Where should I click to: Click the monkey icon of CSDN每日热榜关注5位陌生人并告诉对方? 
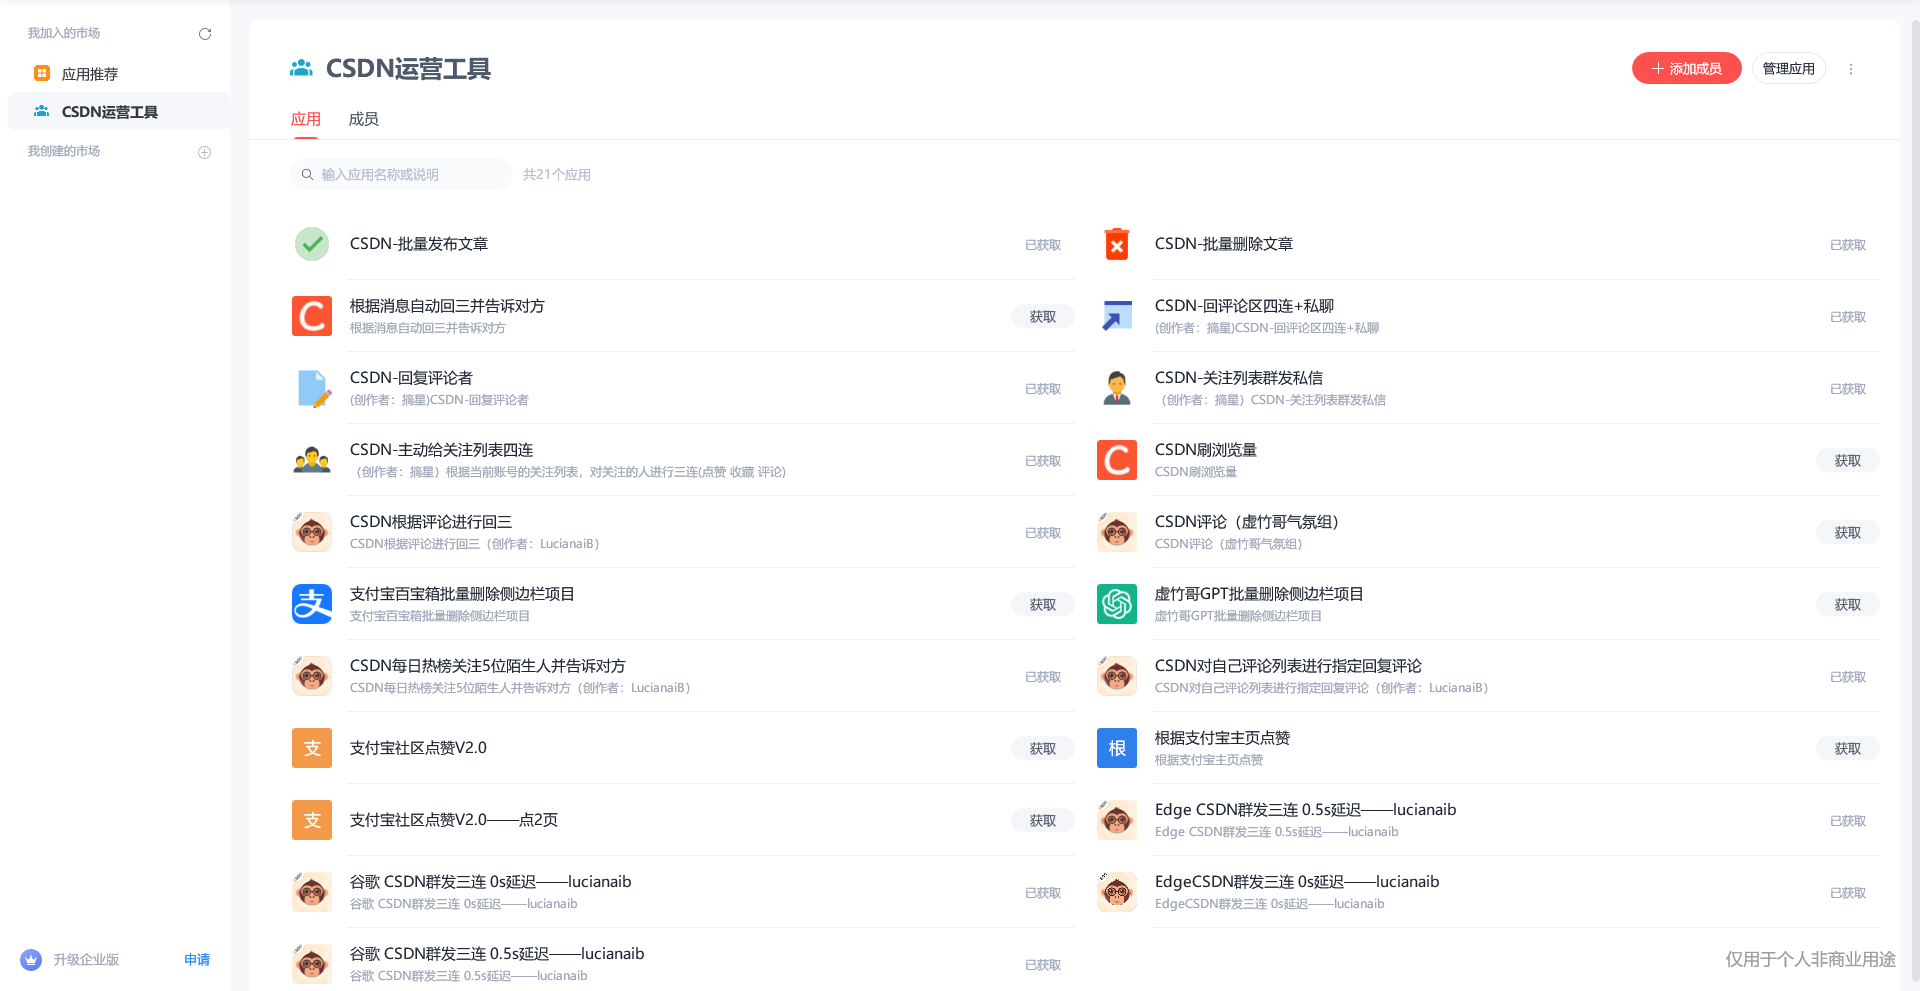click(312, 676)
